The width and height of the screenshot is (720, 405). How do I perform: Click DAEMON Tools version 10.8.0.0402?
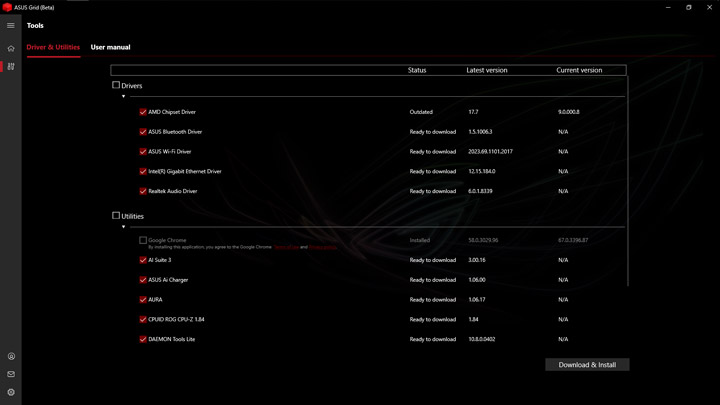click(482, 339)
